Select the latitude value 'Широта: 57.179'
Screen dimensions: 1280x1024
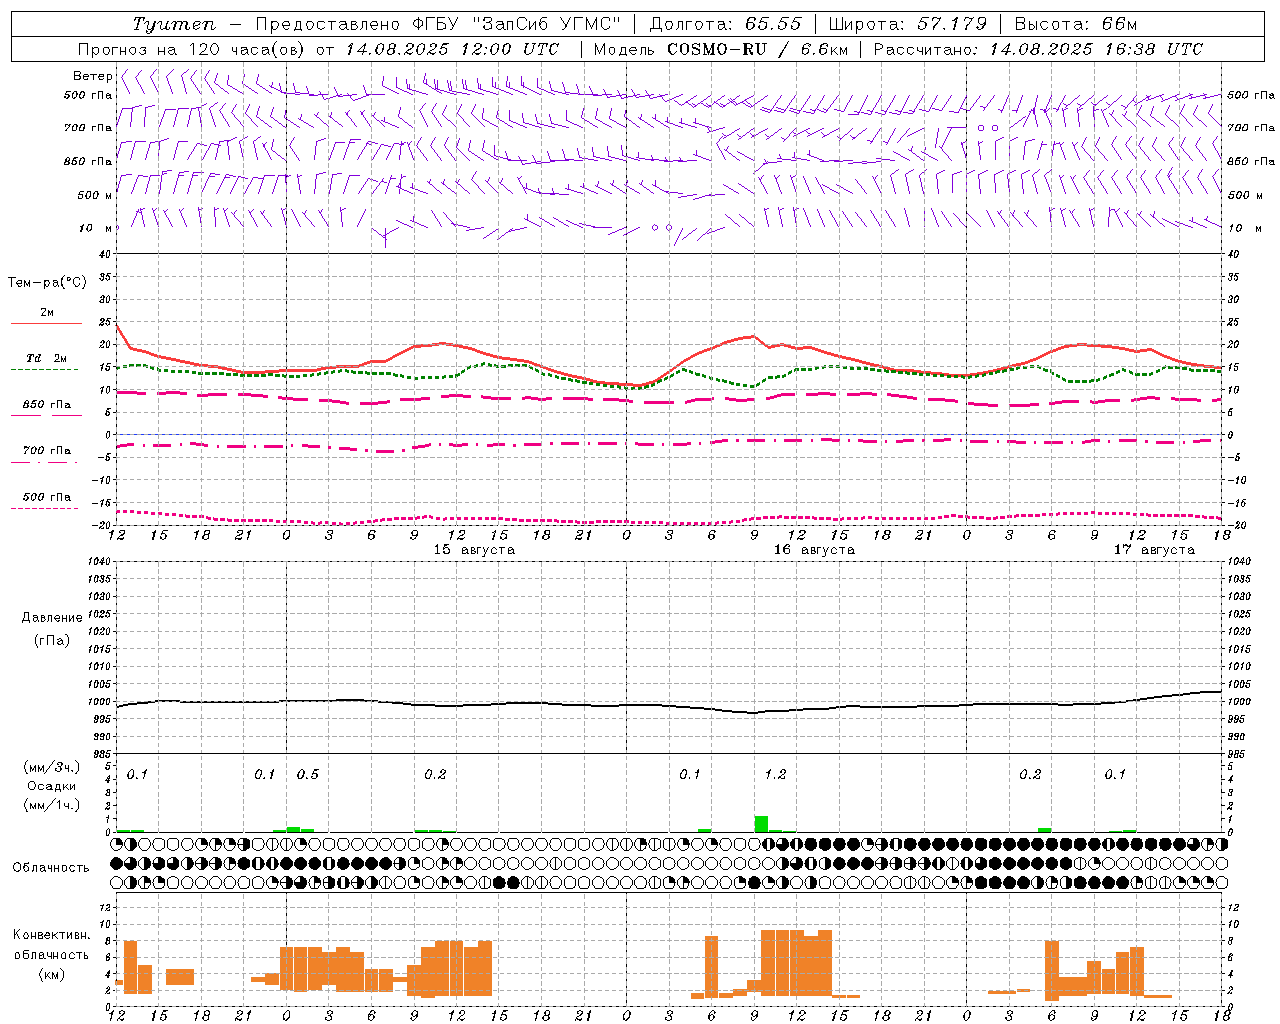[x=907, y=24]
